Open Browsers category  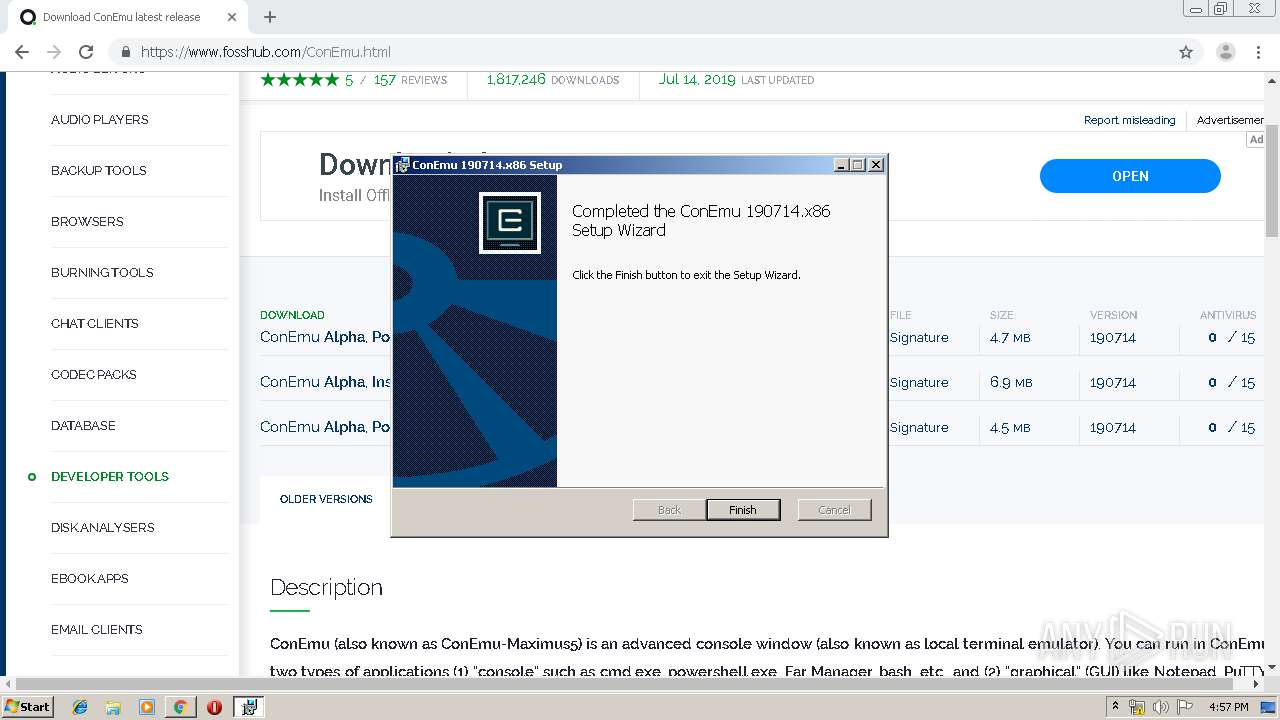87,221
